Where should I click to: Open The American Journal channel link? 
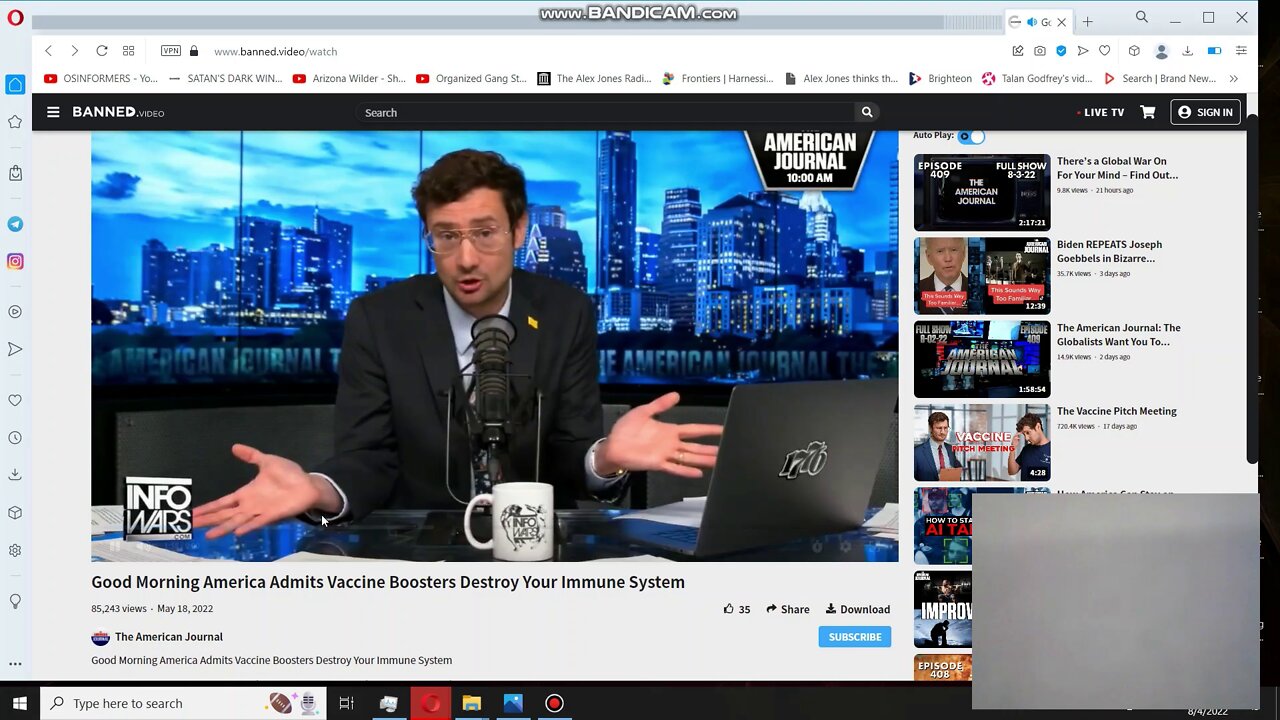[x=169, y=637]
